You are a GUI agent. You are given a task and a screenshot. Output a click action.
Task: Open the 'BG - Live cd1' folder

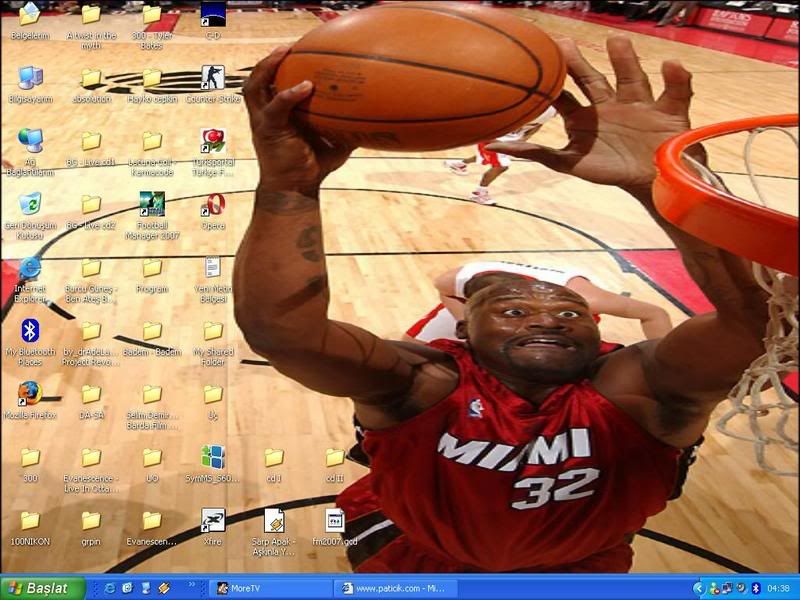tap(91, 141)
